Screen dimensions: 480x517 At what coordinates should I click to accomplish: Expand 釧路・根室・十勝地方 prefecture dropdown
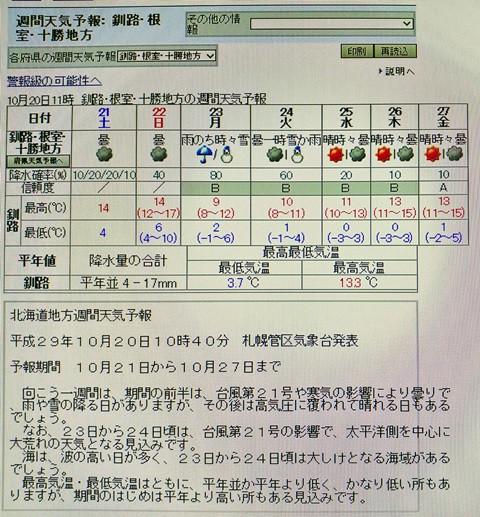coord(166,56)
